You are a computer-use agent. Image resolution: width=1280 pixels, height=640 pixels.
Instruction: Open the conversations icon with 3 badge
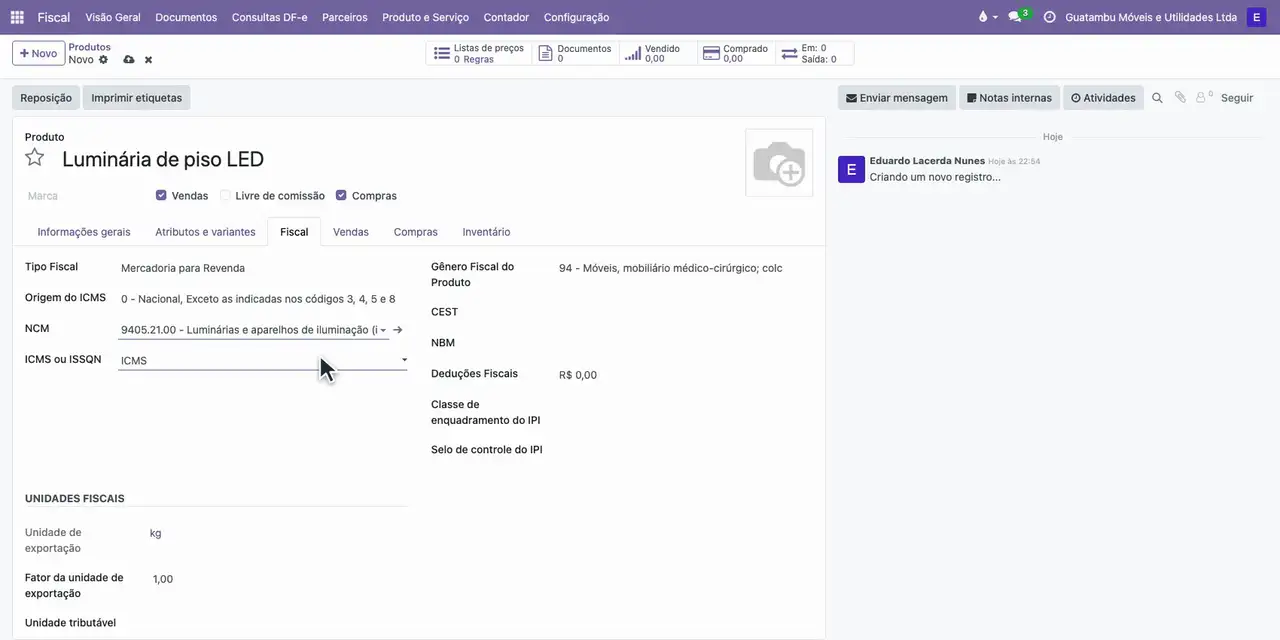[x=1017, y=17]
